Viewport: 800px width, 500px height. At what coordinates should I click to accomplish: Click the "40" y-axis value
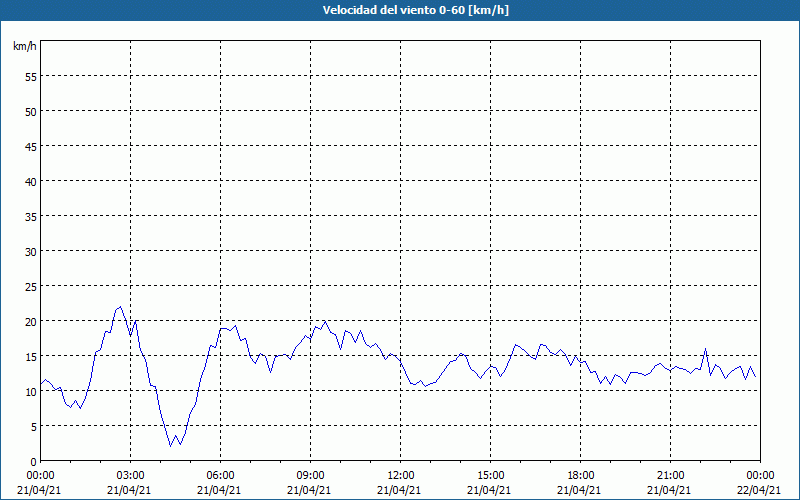point(31,181)
